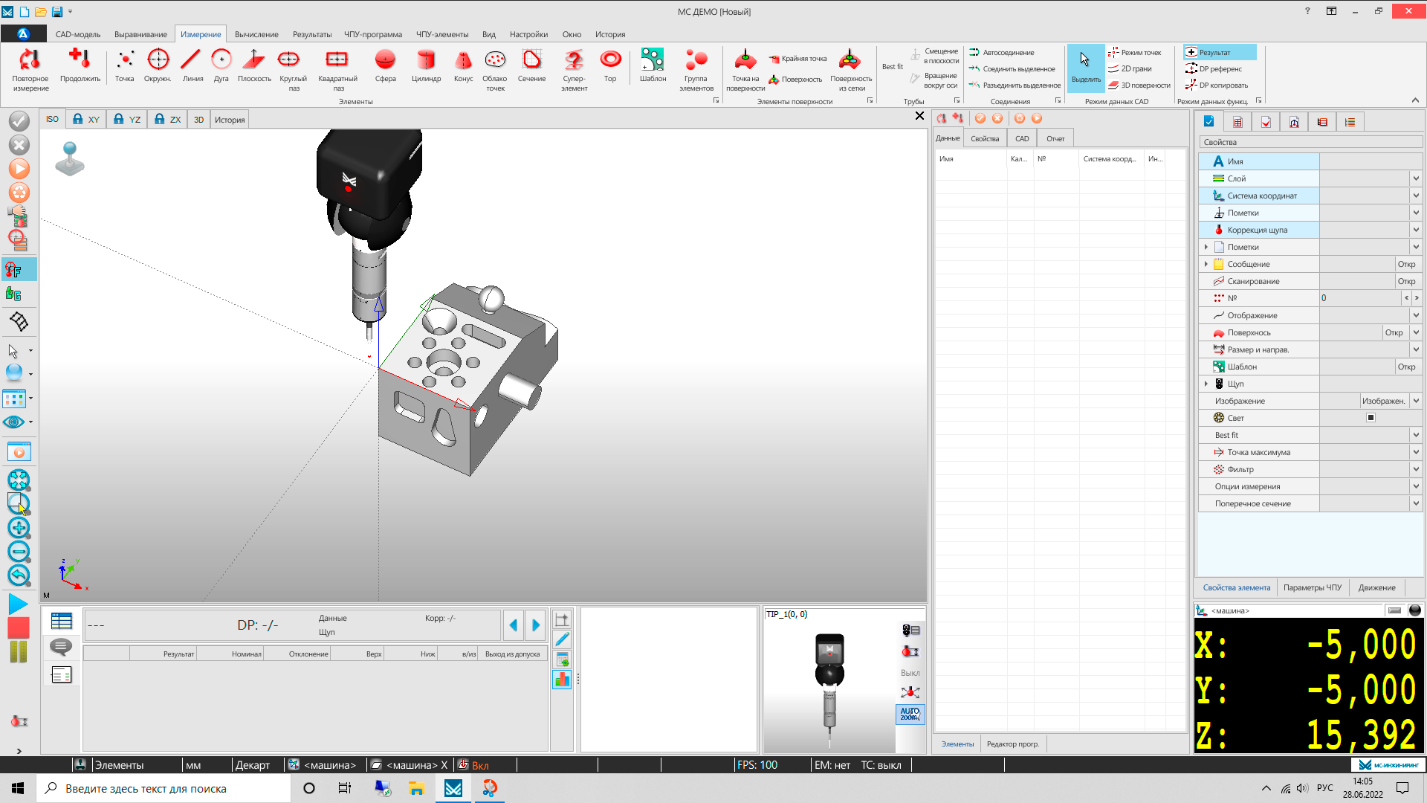Toggle Сообщение Откр switch
The width and height of the screenshot is (1427, 803).
point(1406,264)
